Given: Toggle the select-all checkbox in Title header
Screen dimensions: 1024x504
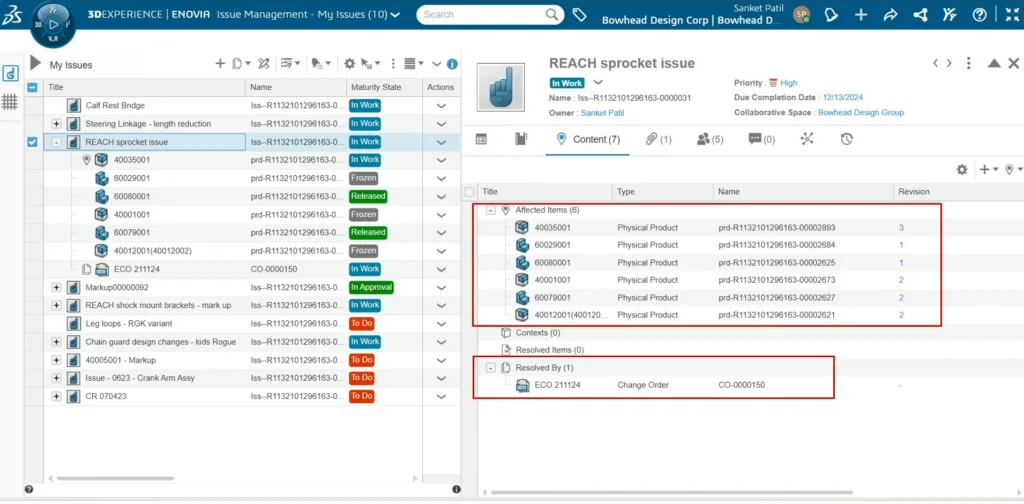Looking at the screenshot, I should coord(32,87).
